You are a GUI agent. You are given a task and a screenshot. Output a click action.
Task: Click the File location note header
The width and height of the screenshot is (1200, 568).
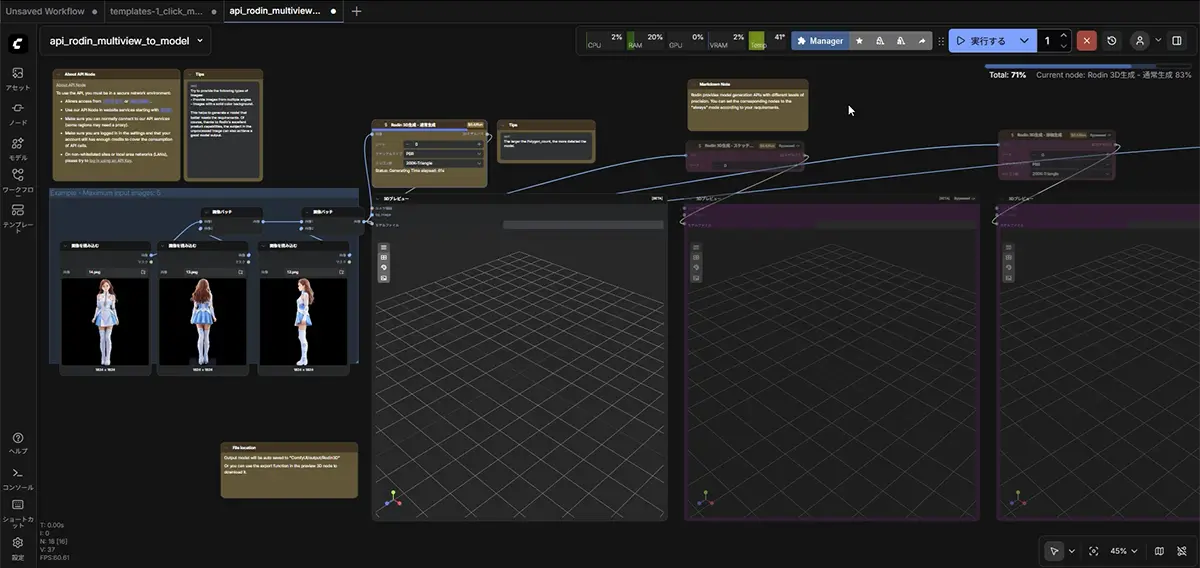[289, 447]
